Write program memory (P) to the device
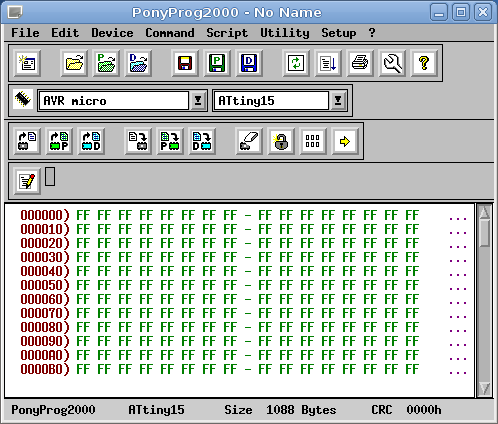This screenshot has height=424, width=498. pos(170,141)
